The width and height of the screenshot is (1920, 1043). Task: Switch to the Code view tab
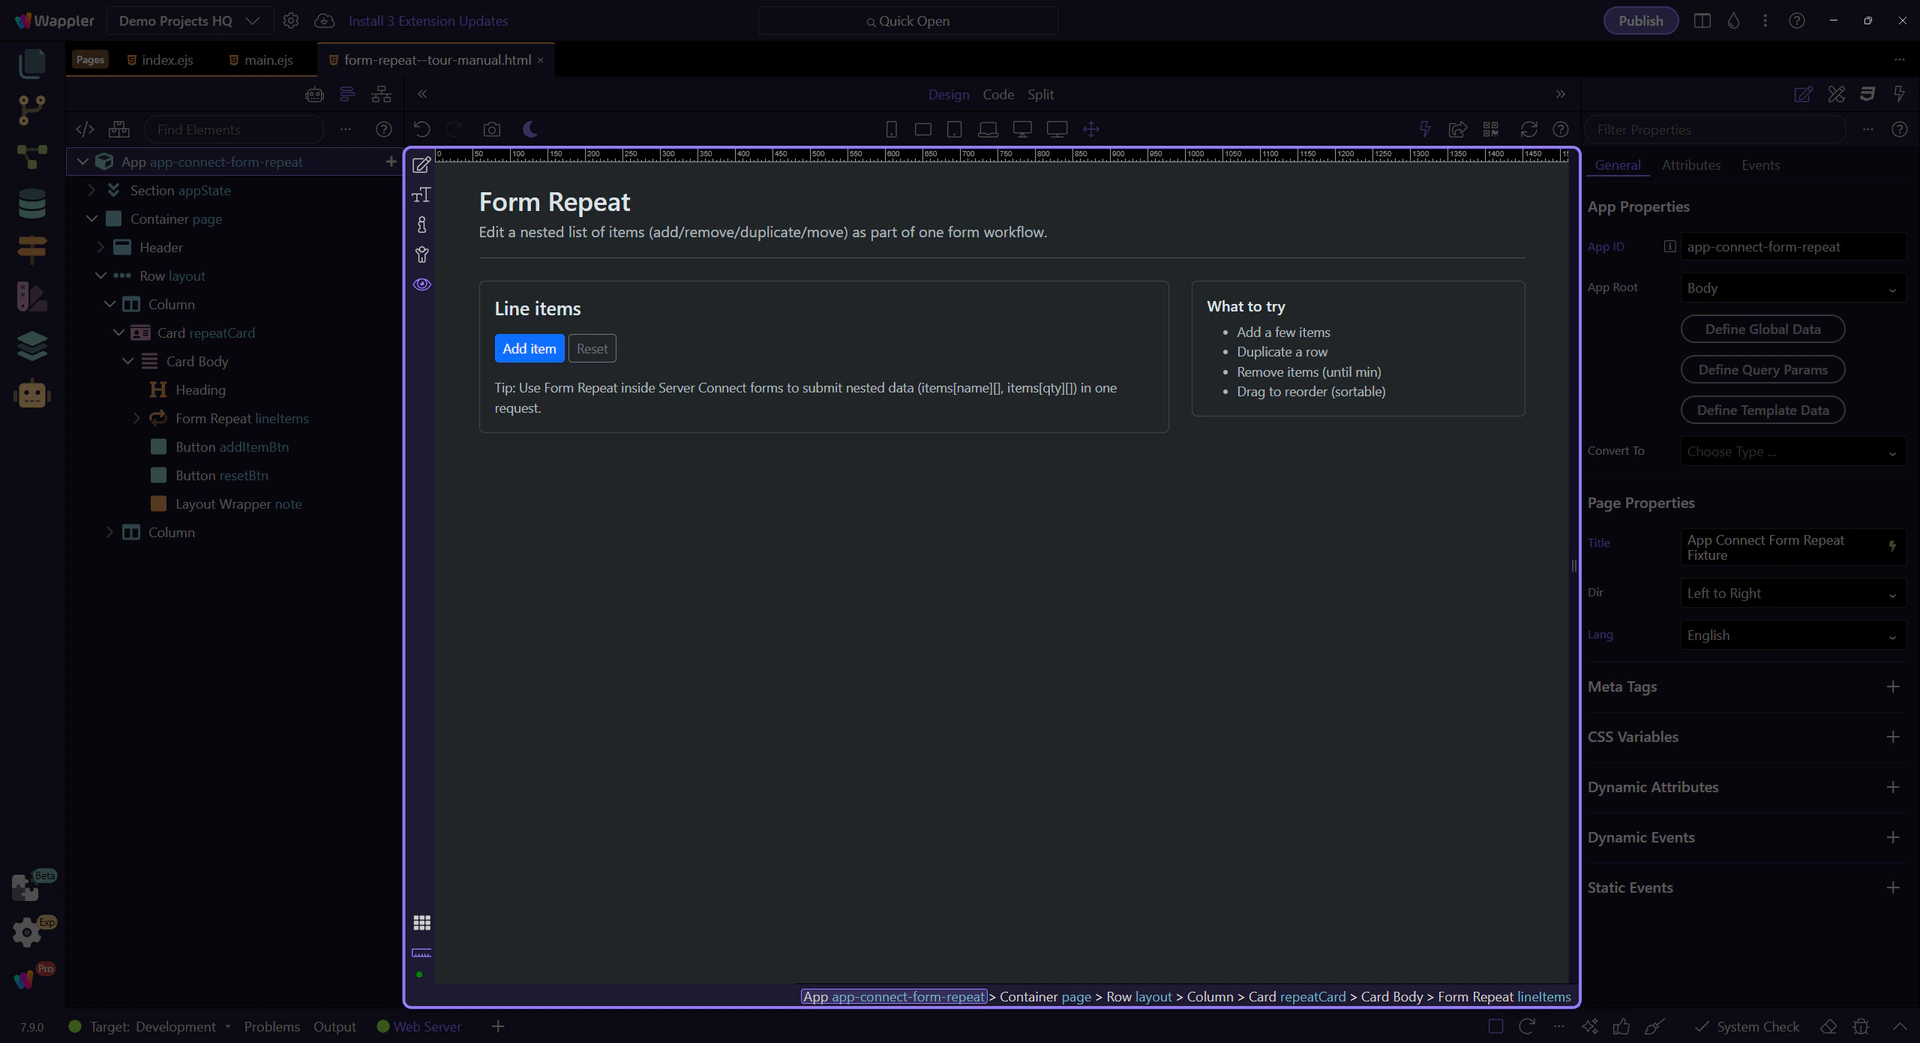pos(997,94)
